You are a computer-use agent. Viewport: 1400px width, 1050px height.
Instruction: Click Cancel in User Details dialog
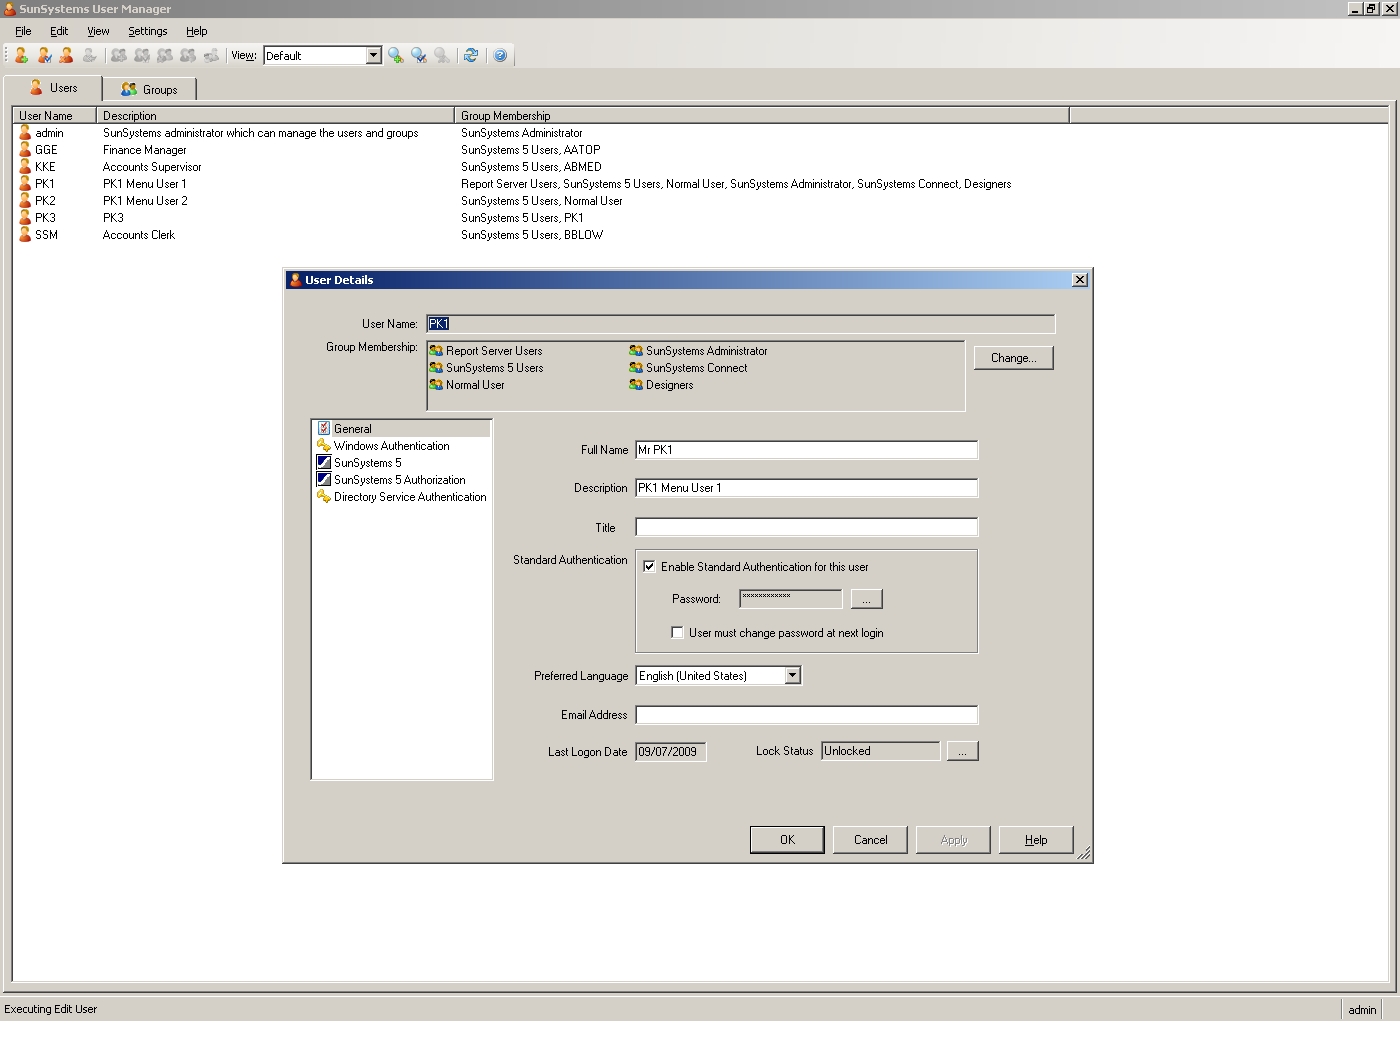click(870, 840)
